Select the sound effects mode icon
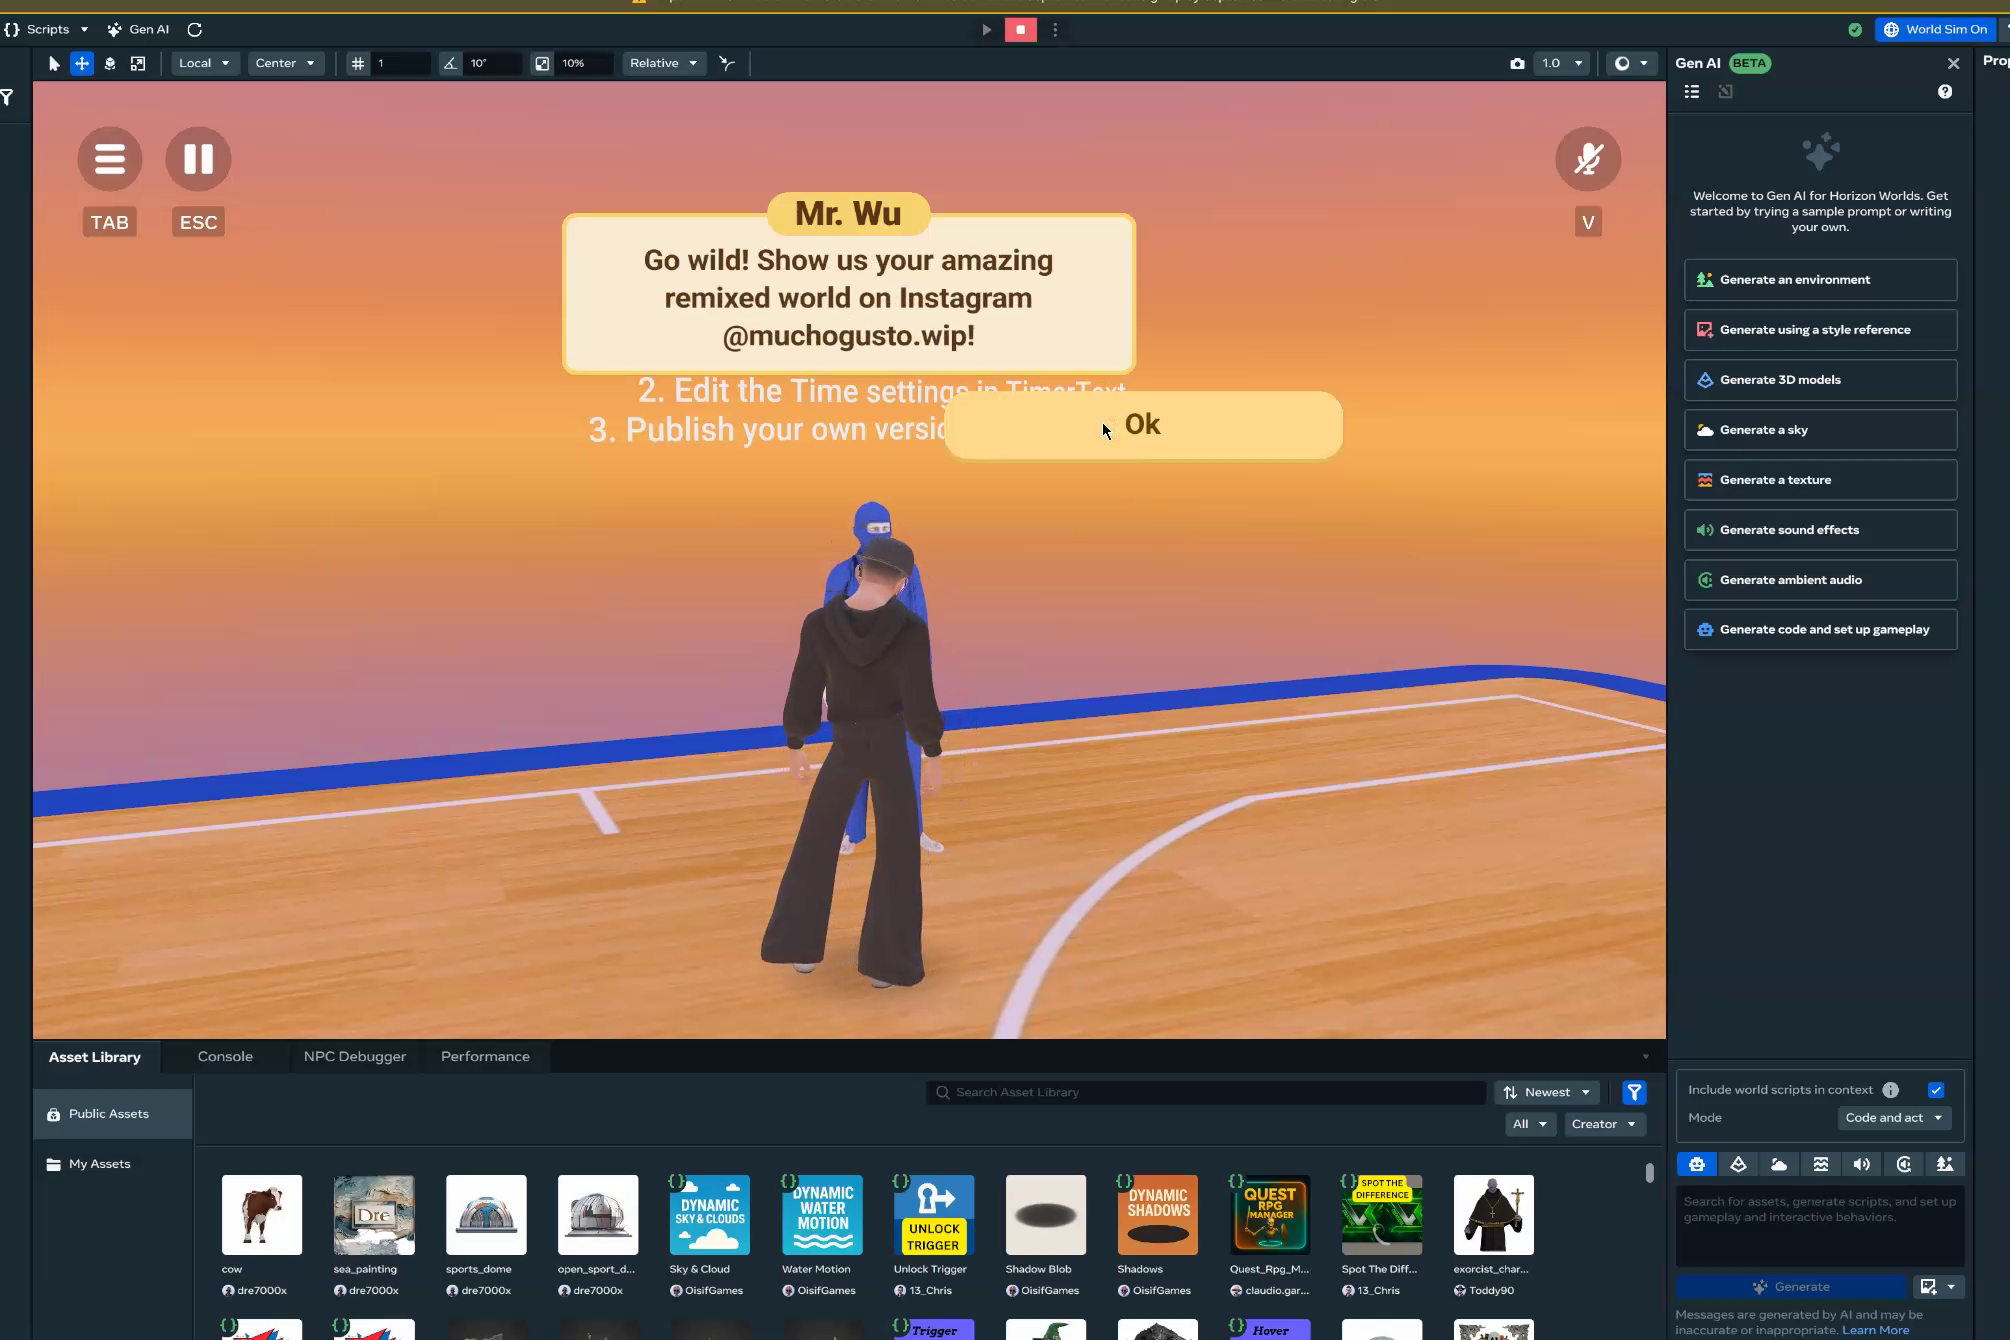The width and height of the screenshot is (2010, 1340). point(1861,1164)
